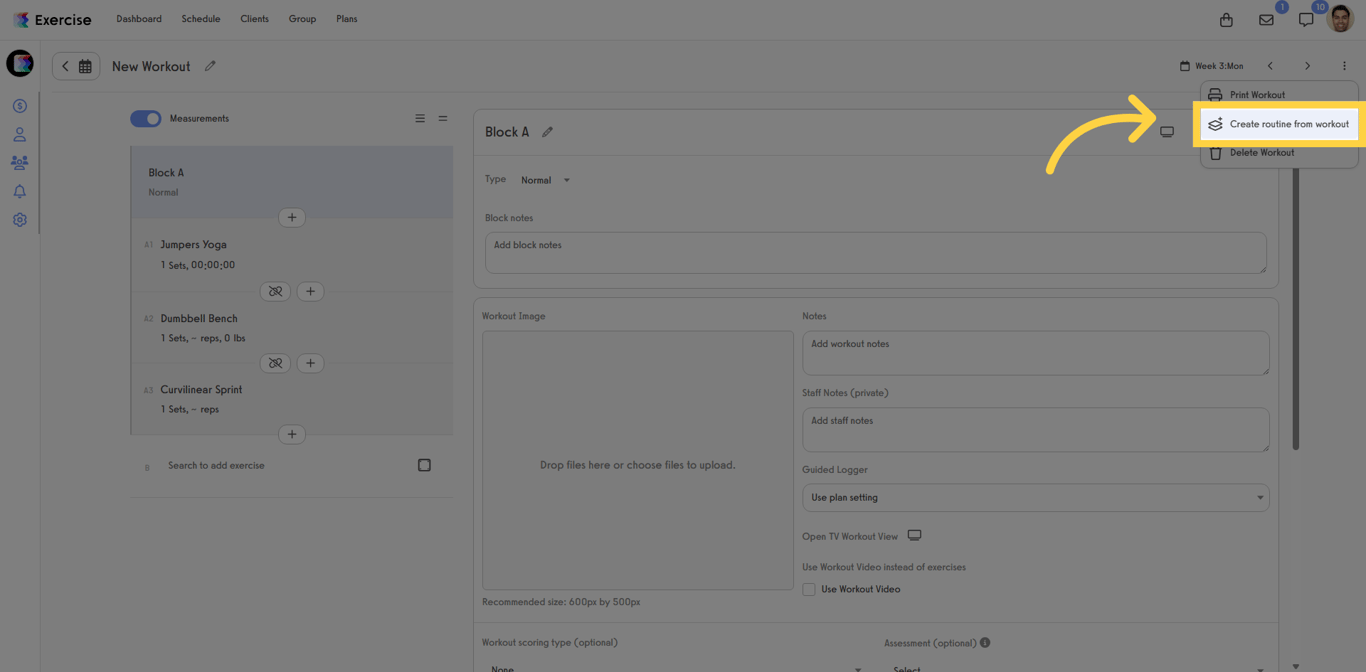Click the file upload drop area
This screenshot has height=672, width=1366.
click(x=637, y=463)
